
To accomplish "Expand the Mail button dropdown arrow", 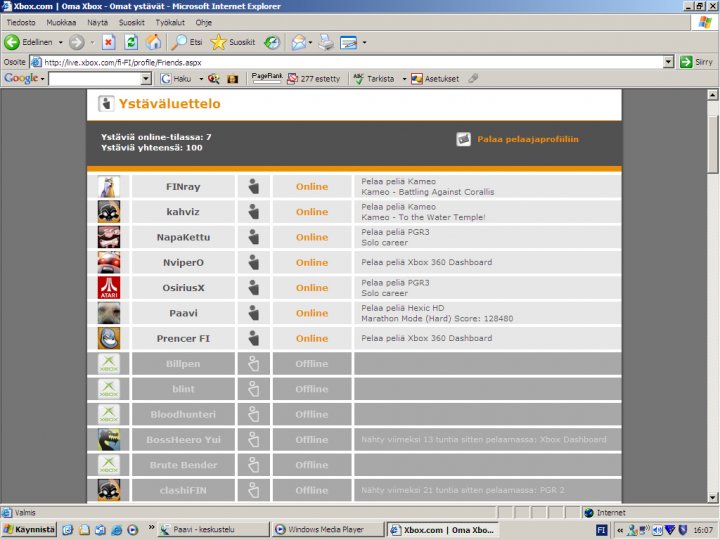I will pyautogui.click(x=310, y=43).
